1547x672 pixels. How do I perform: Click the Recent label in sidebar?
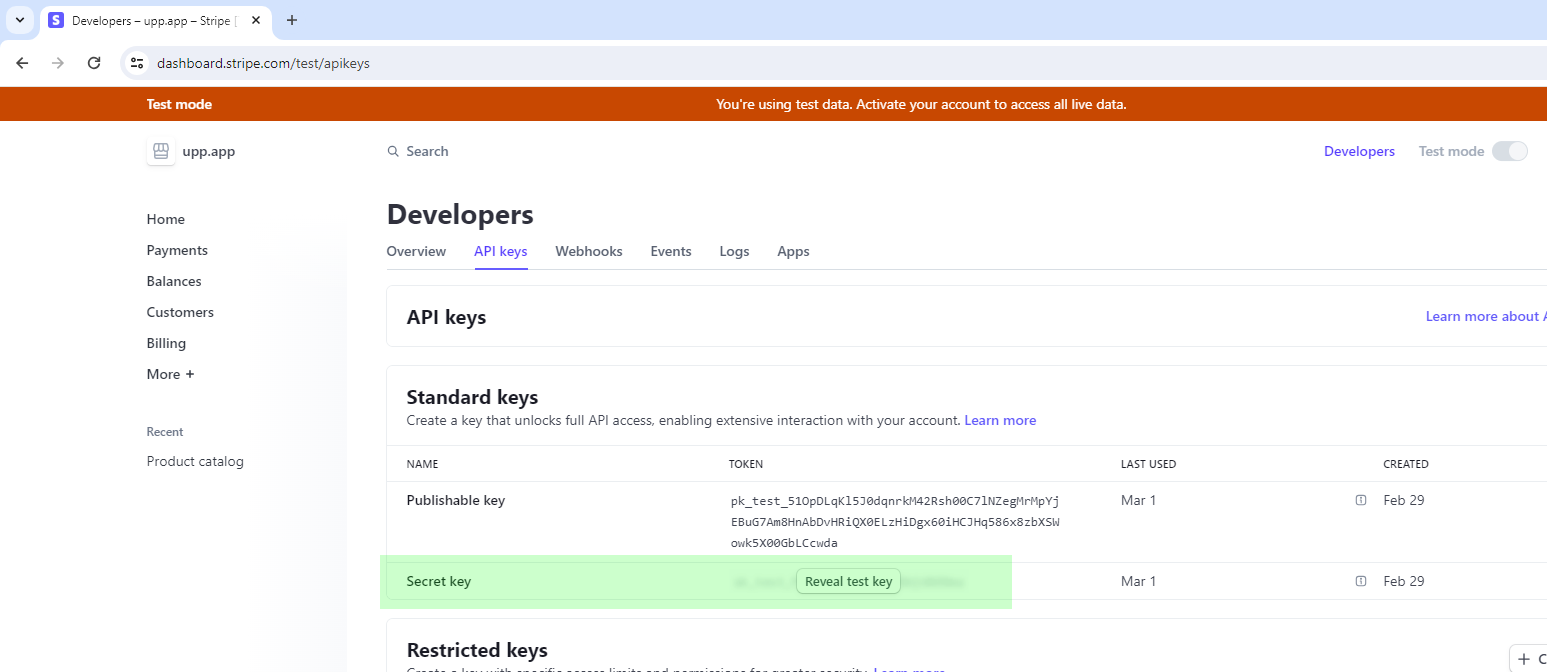[x=165, y=432]
